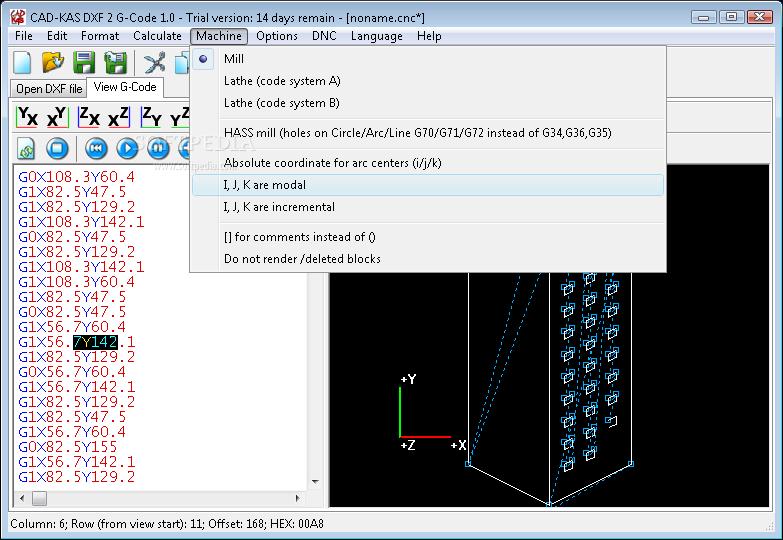Toggle HASS mill holes option
The image size is (783, 540).
tap(427, 133)
